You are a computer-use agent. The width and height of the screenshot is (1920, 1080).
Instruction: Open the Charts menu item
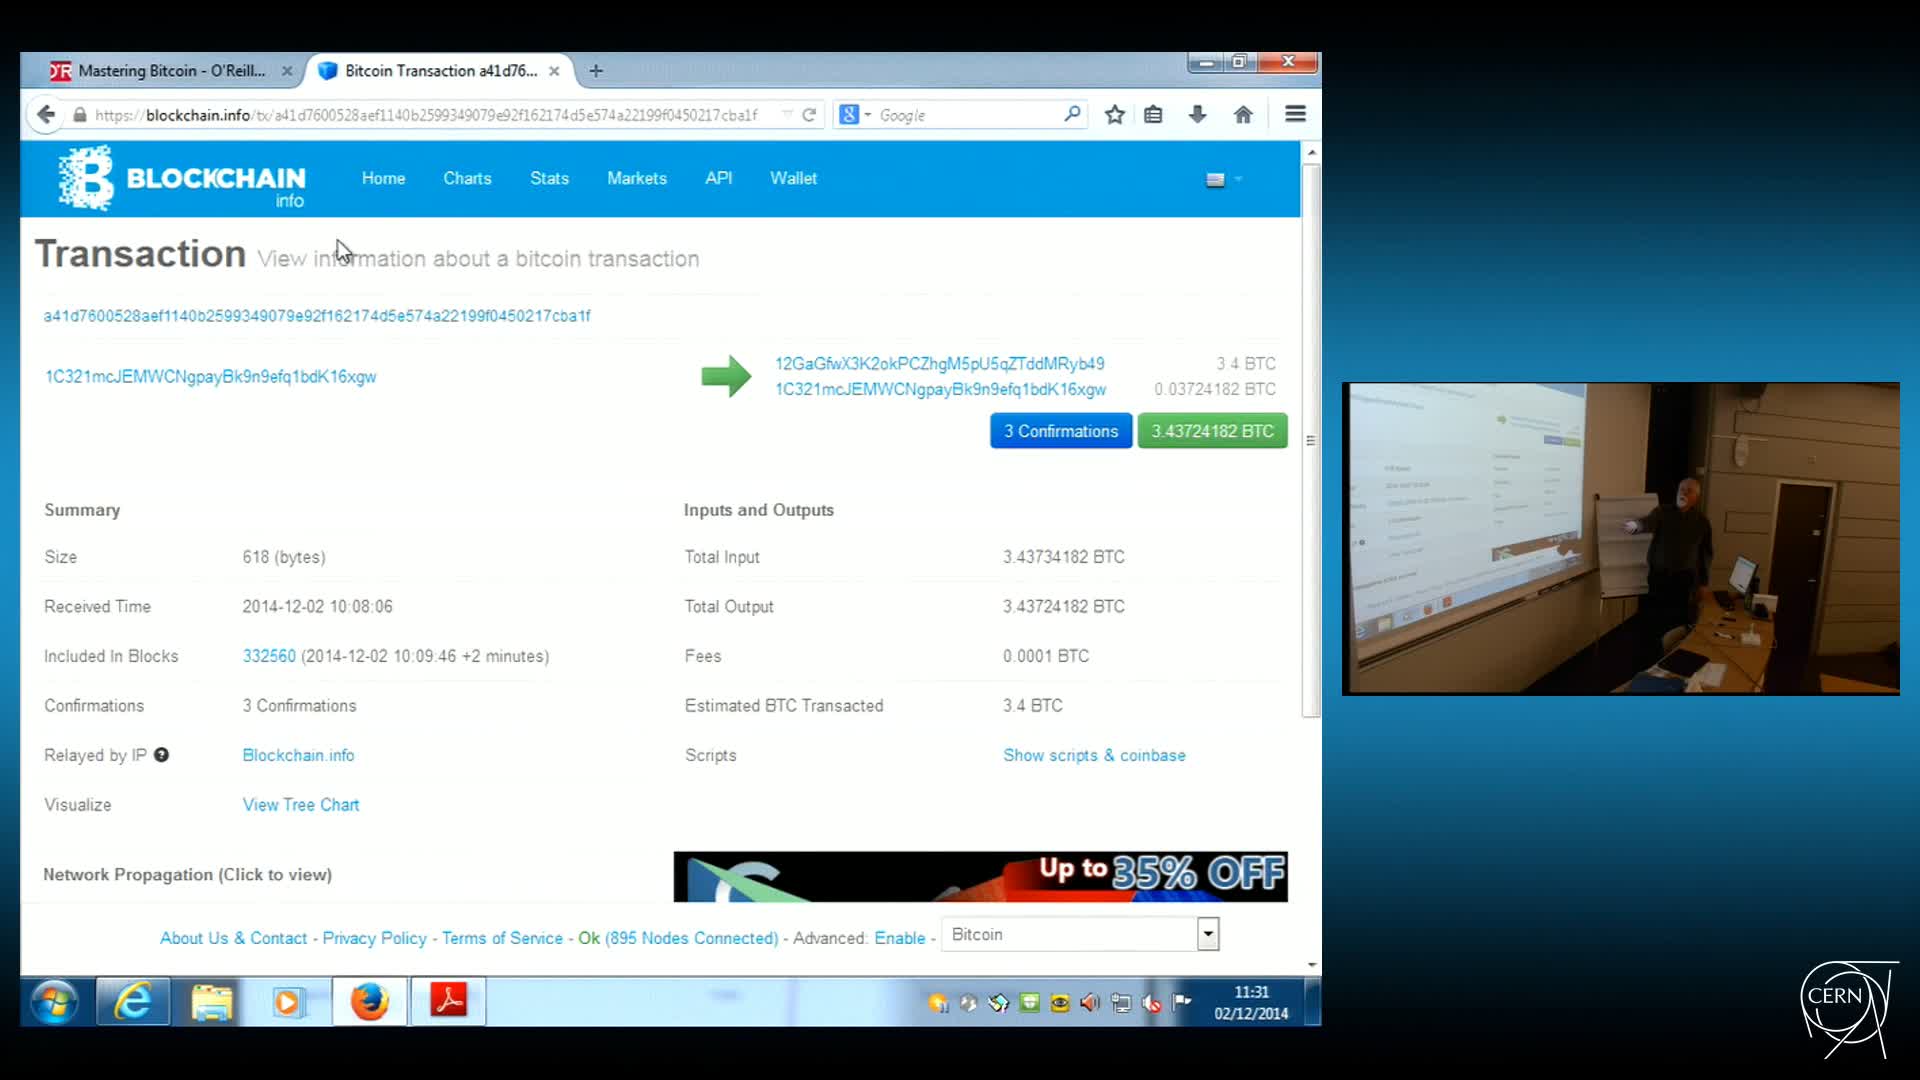(467, 178)
